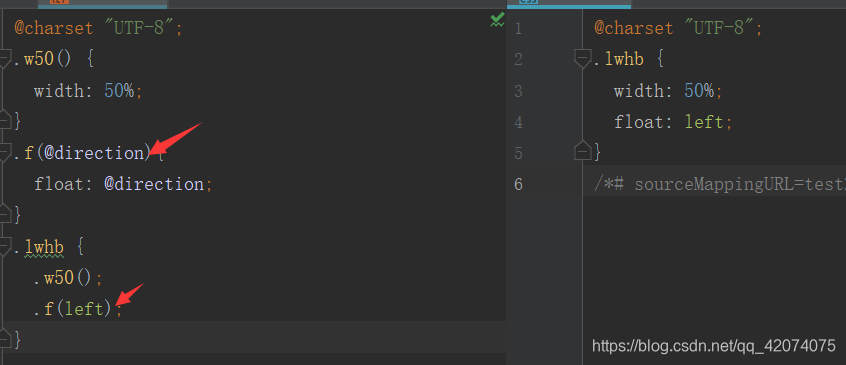Click fold-end marker closing the .w50() block
The image size is (846, 365).
tap(4, 119)
